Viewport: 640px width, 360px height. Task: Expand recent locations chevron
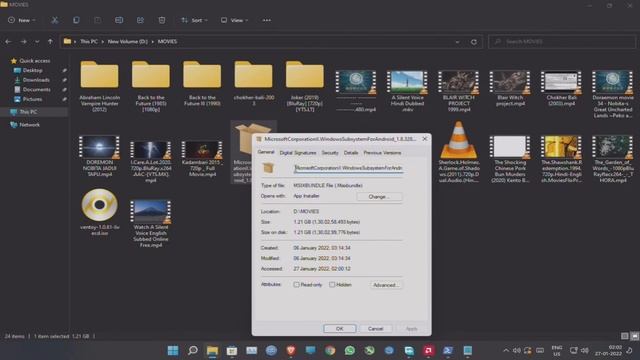[37, 42]
